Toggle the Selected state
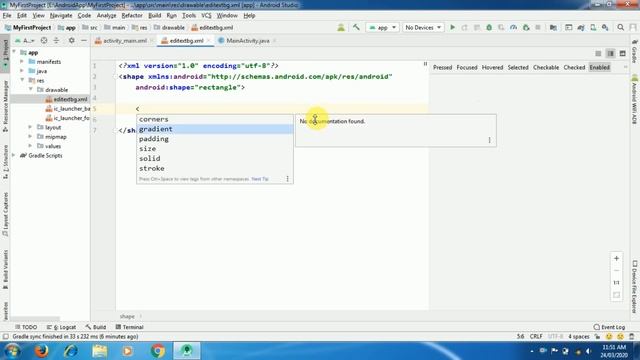This screenshot has height=360, width=640. [x=518, y=67]
